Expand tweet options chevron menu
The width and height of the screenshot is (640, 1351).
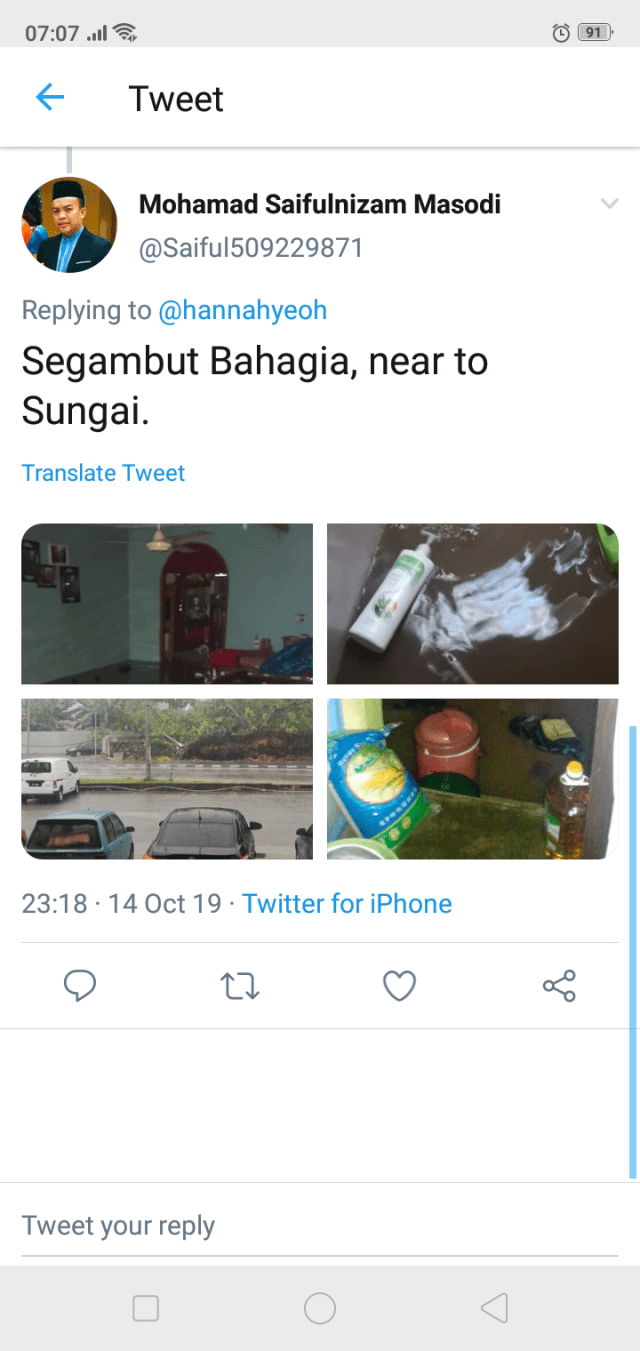tap(609, 204)
